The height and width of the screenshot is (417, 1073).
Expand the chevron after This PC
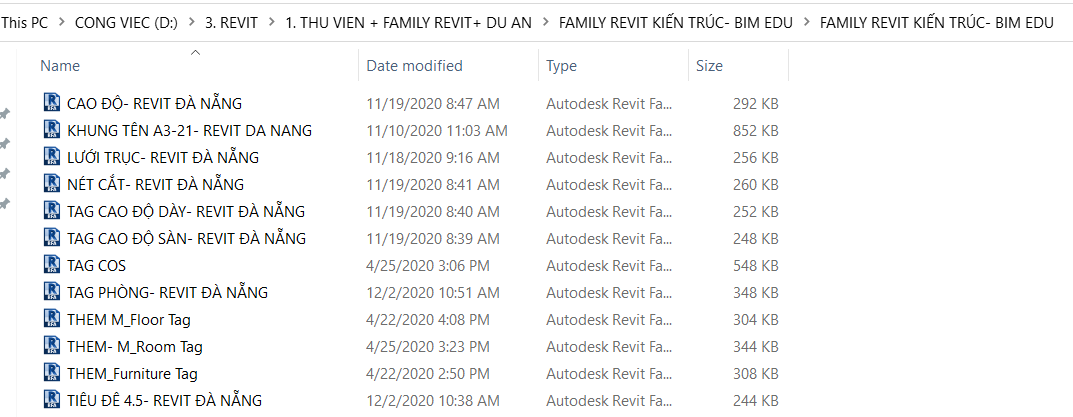click(x=59, y=22)
